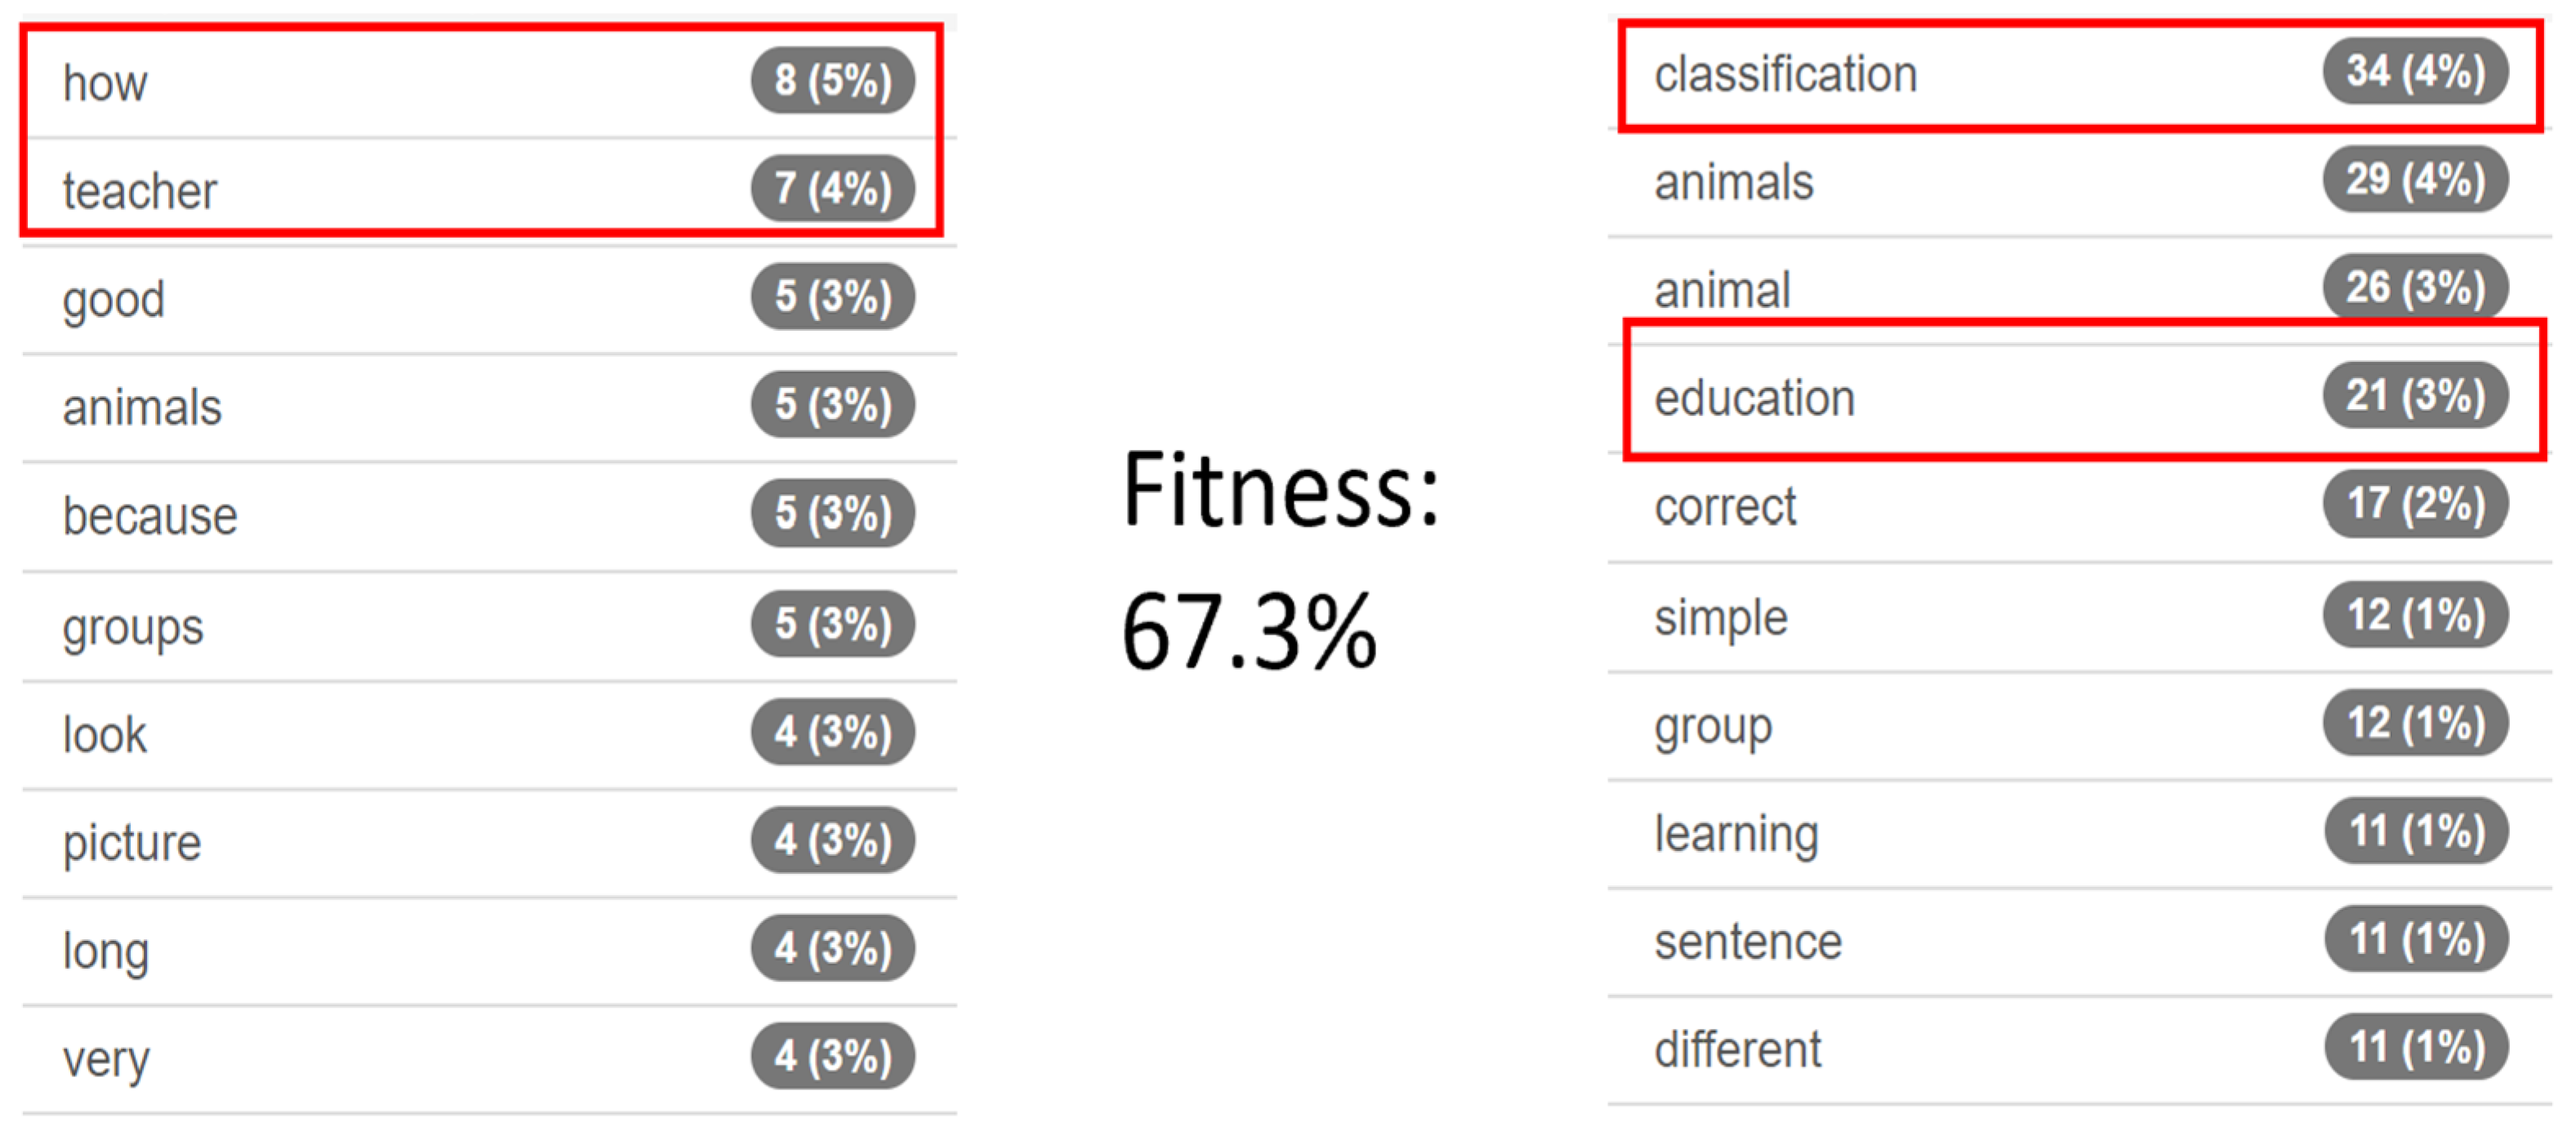
Task: Click the 'groups' word entry
Action: [x=133, y=627]
